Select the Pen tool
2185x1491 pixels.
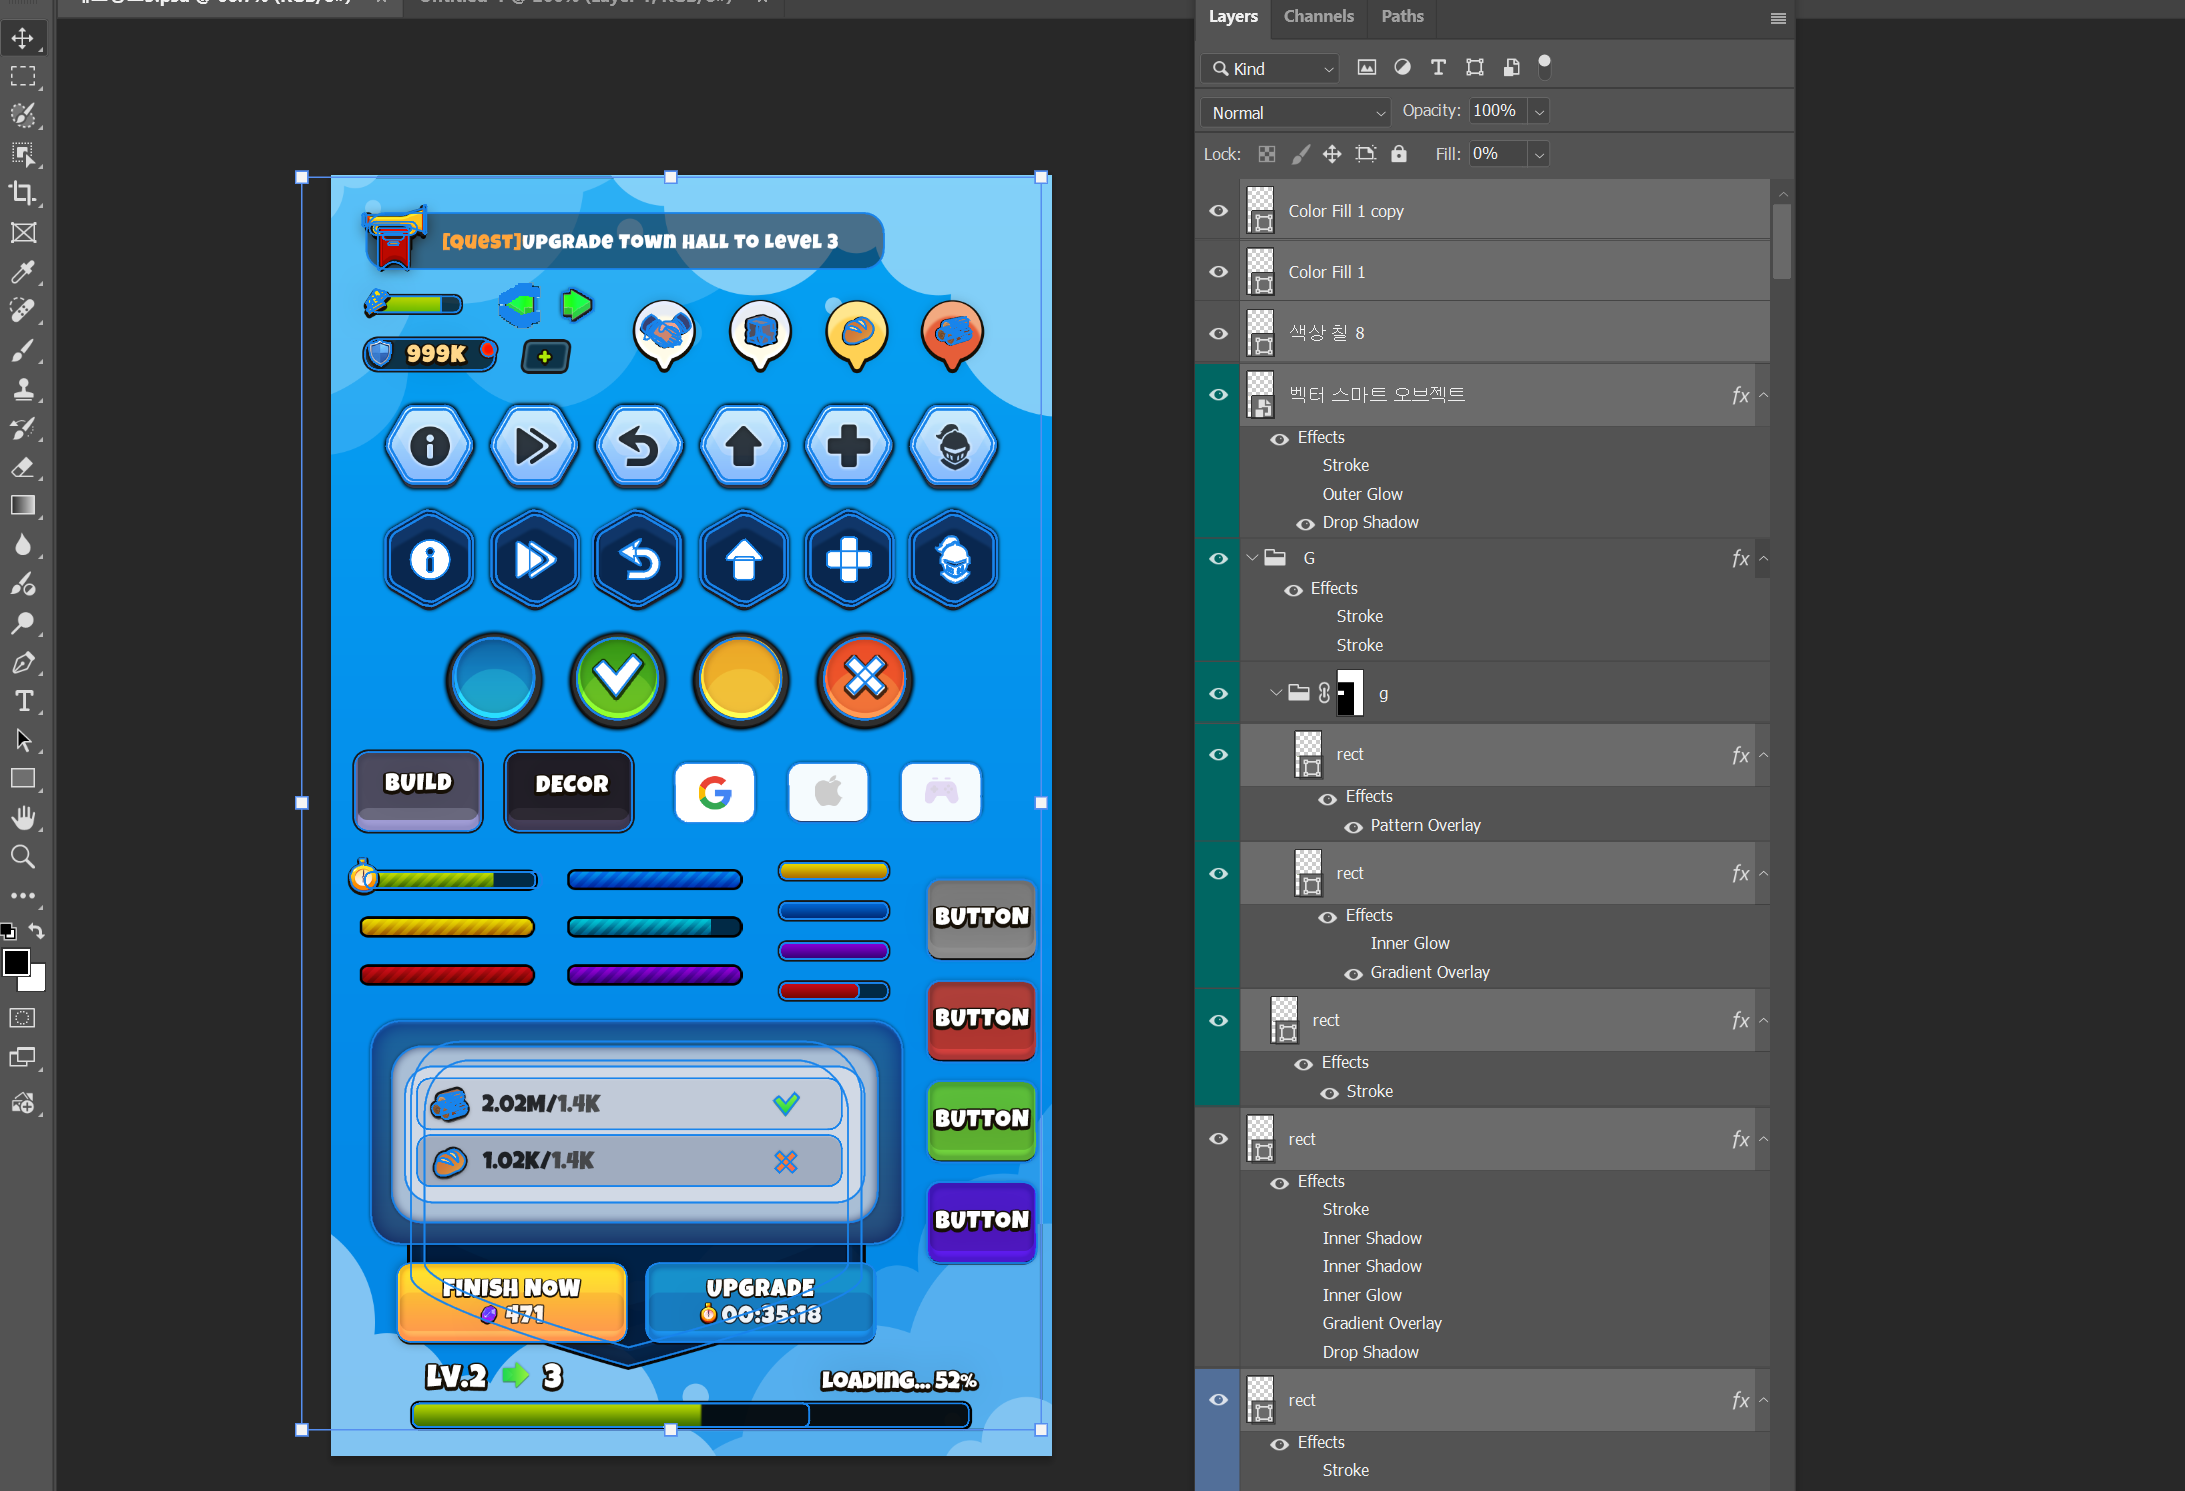22,662
